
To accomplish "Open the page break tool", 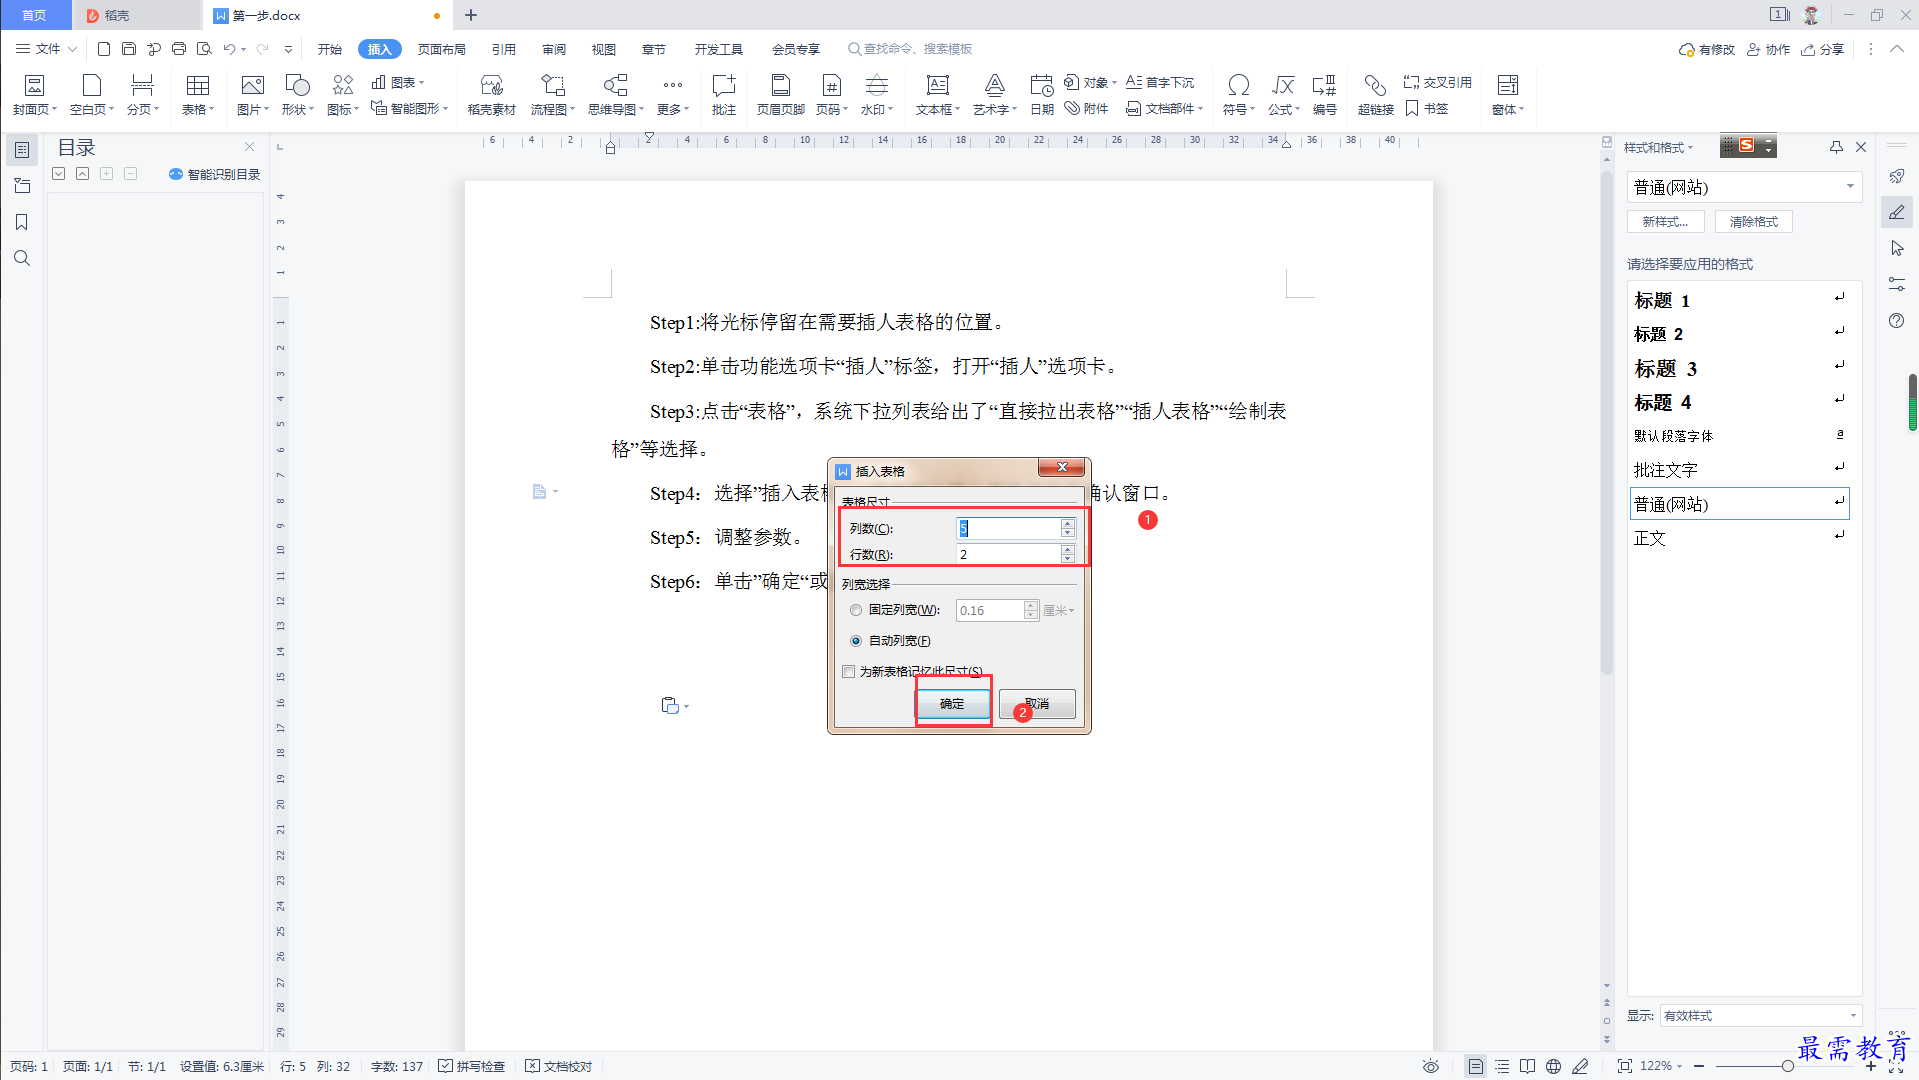I will (x=142, y=95).
